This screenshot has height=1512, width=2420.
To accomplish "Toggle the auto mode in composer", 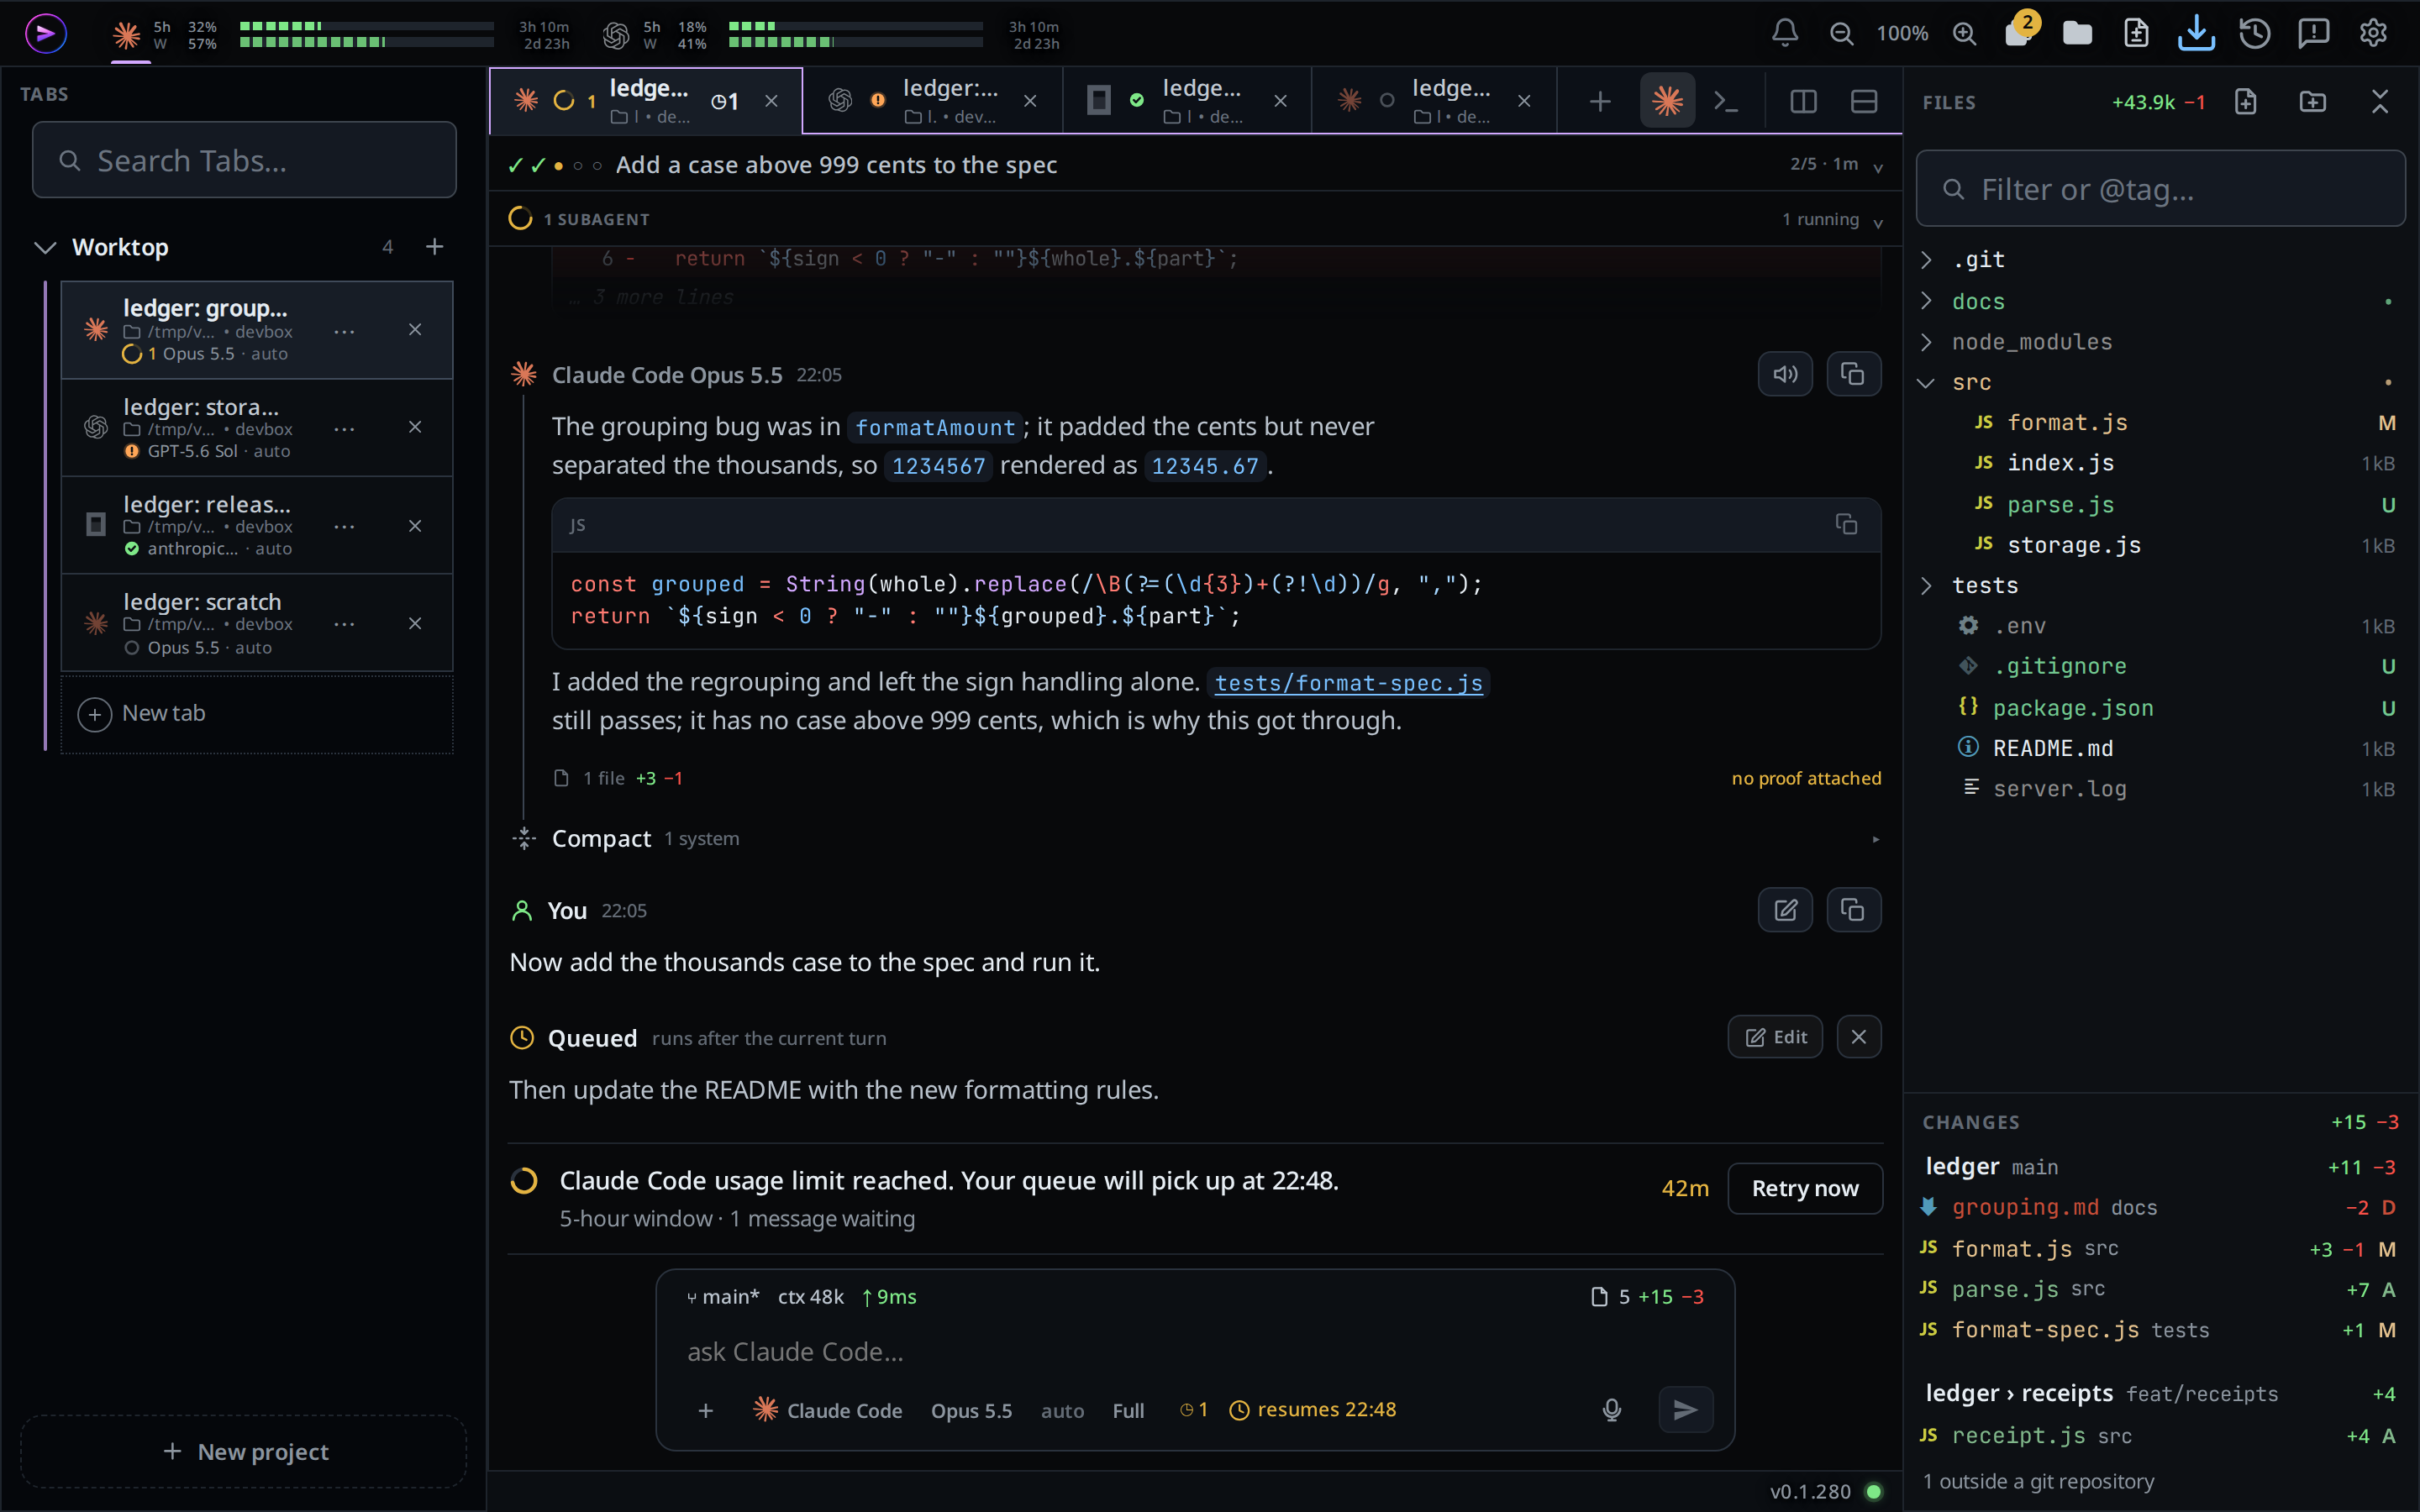I will pos(1062,1410).
